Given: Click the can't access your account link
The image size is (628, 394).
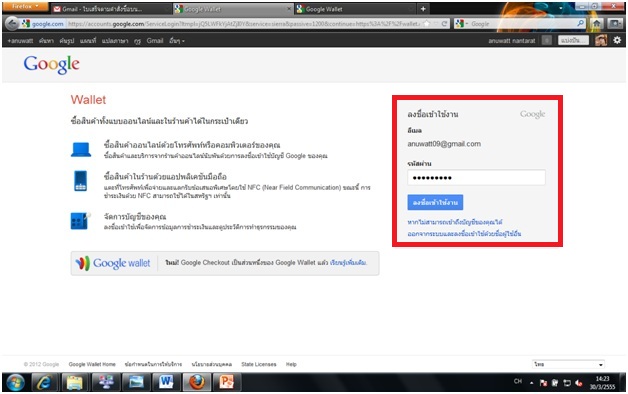Looking at the screenshot, I should [x=455, y=222].
